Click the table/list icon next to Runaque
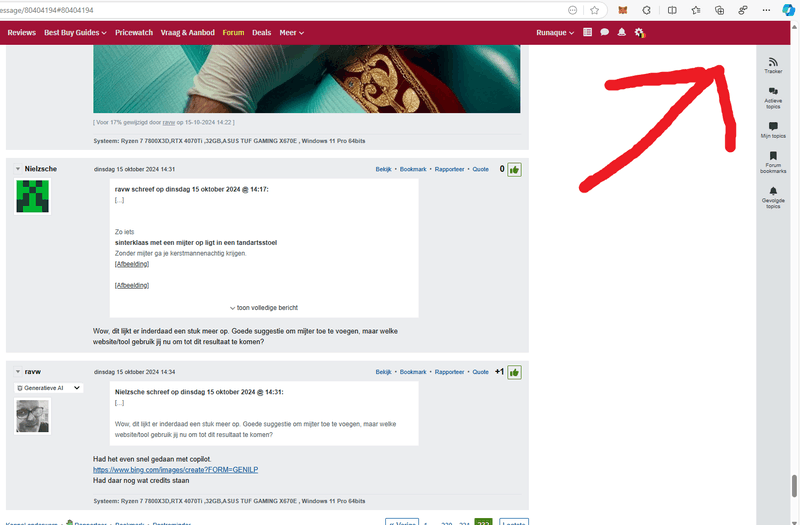This screenshot has width=800, height=525. tap(587, 32)
